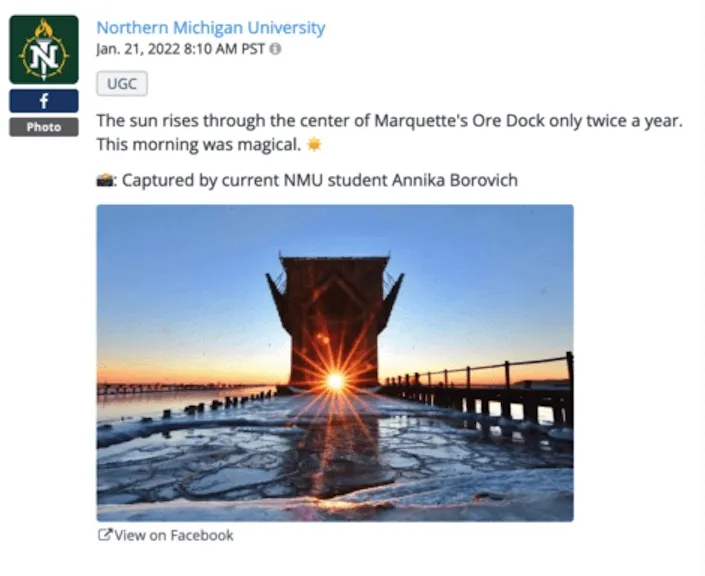Click the Facebook 'f' badge
The width and height of the screenshot is (705, 576).
44,101
